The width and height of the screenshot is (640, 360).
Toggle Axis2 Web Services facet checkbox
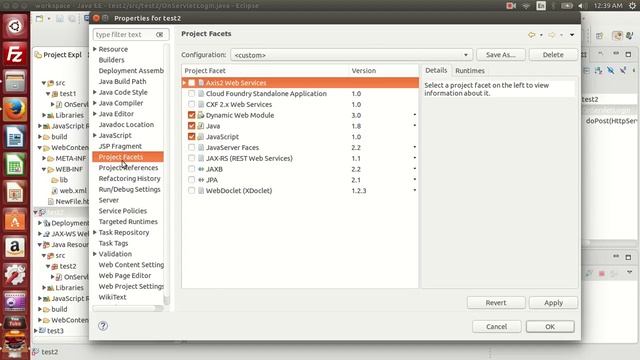[191, 83]
